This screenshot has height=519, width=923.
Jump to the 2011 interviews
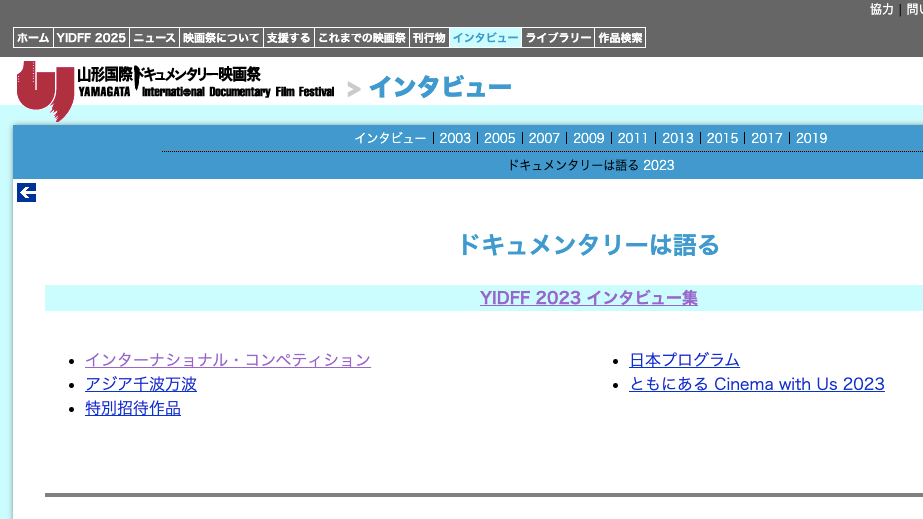pyautogui.click(x=633, y=138)
